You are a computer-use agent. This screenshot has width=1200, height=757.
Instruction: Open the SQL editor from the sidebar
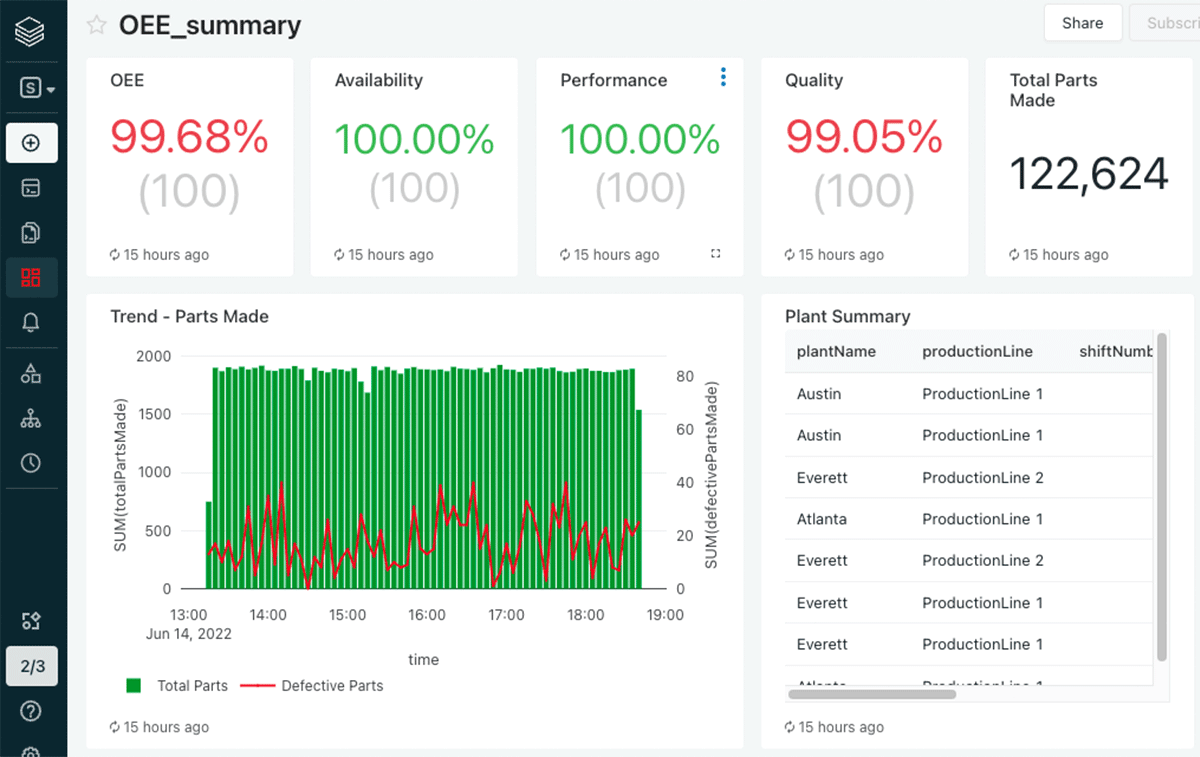(31, 188)
